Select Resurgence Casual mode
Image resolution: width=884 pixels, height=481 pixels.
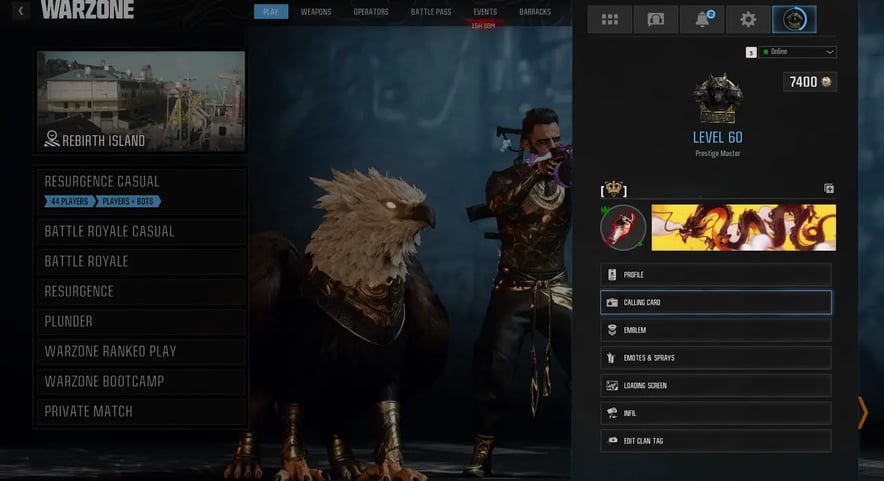tap(141, 191)
